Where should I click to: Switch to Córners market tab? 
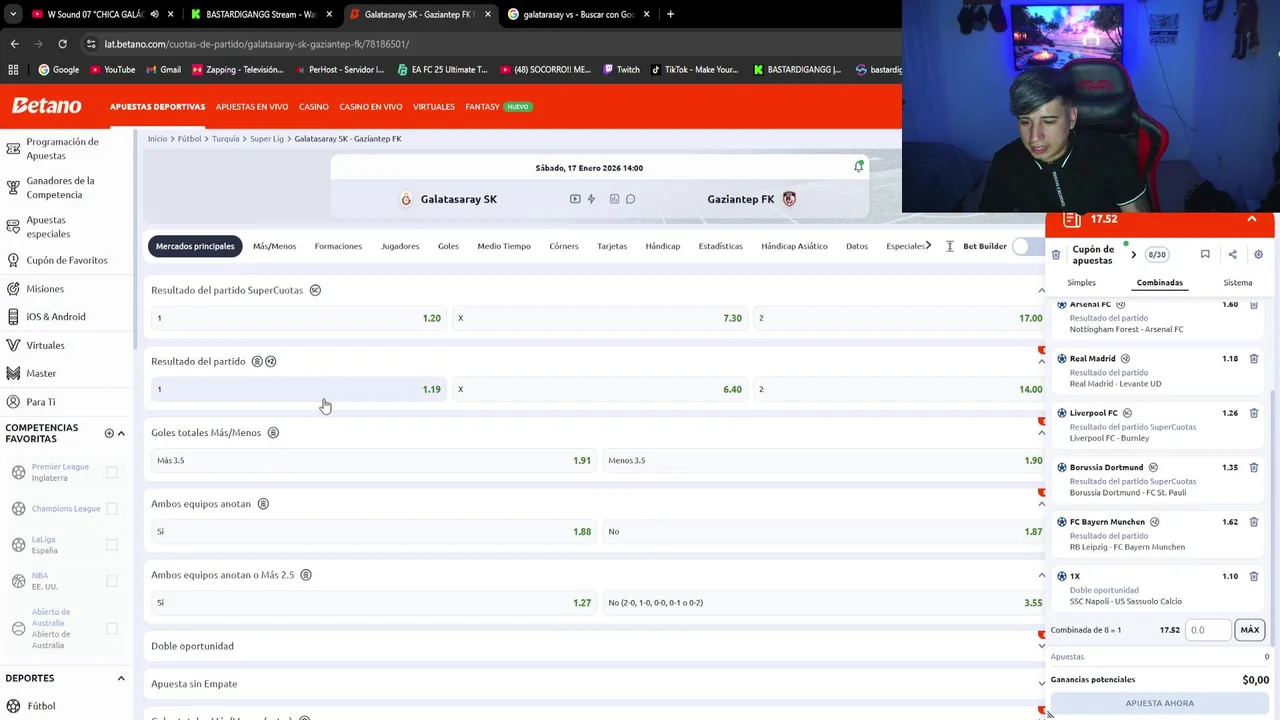click(x=564, y=246)
